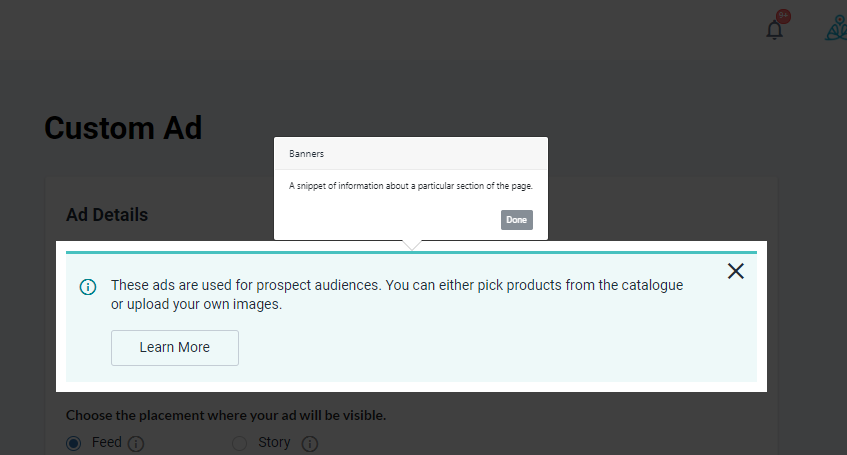Click the tooltip arrow pointer below popover
The width and height of the screenshot is (847, 455).
(x=412, y=245)
